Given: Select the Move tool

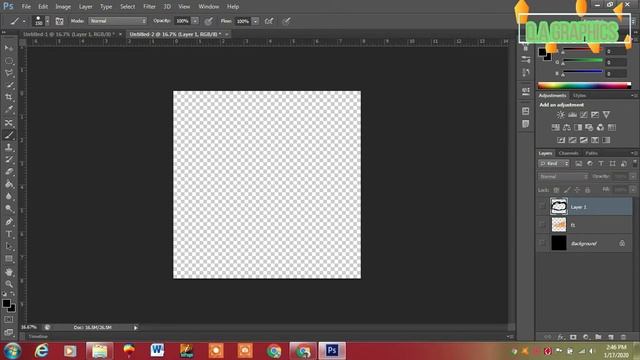Looking at the screenshot, I should (9, 48).
